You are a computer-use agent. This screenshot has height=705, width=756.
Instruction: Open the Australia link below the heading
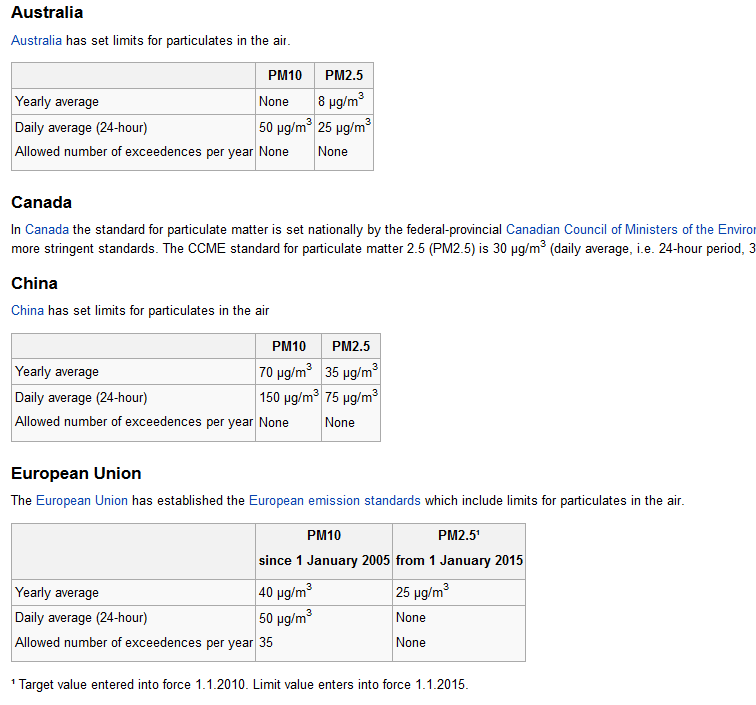pos(36,41)
